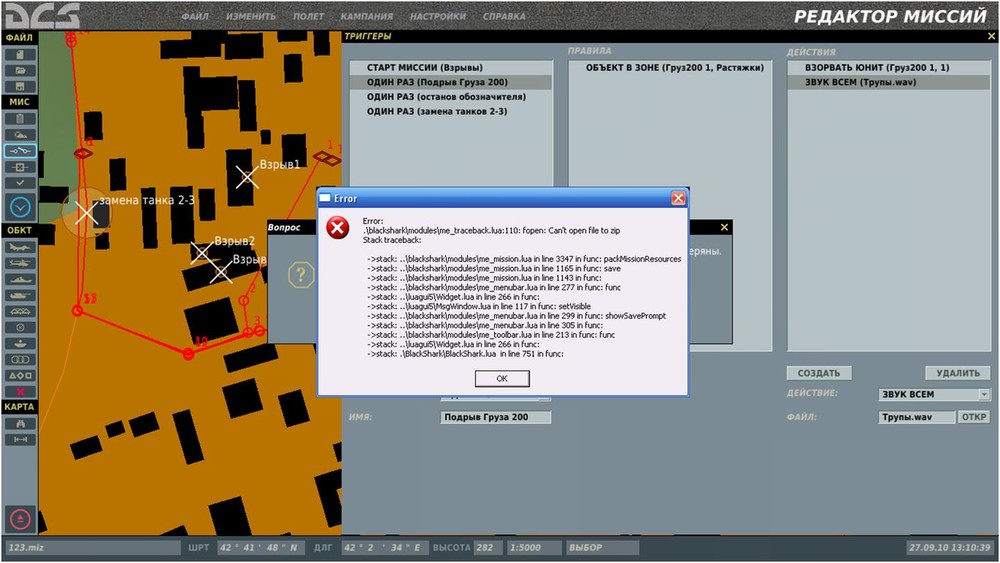The width and height of the screenshot is (1000, 563).
Task: Select the airplane group tool
Action: [x=20, y=247]
